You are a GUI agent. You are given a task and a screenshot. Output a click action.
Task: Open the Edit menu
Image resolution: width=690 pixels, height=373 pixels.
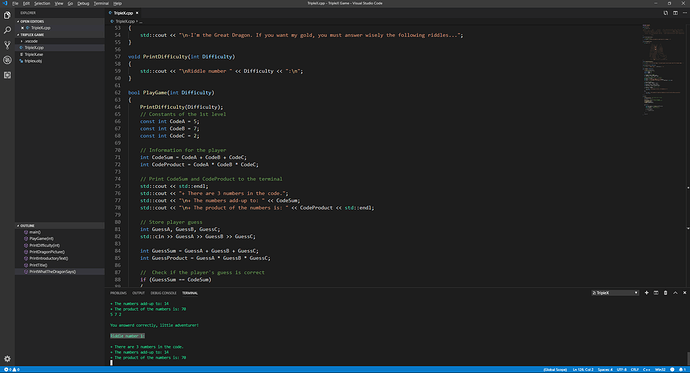tap(26, 3)
